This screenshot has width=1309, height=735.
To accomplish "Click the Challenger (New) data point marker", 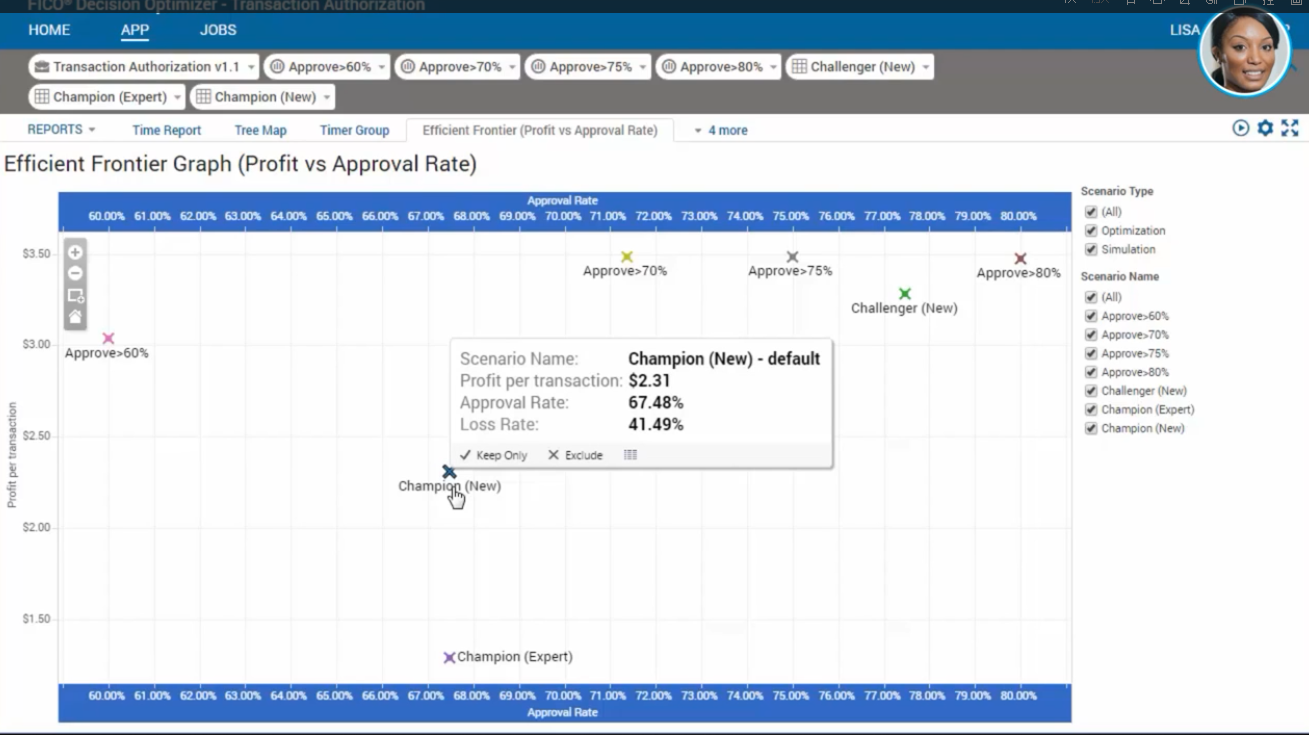I will 905,294.
